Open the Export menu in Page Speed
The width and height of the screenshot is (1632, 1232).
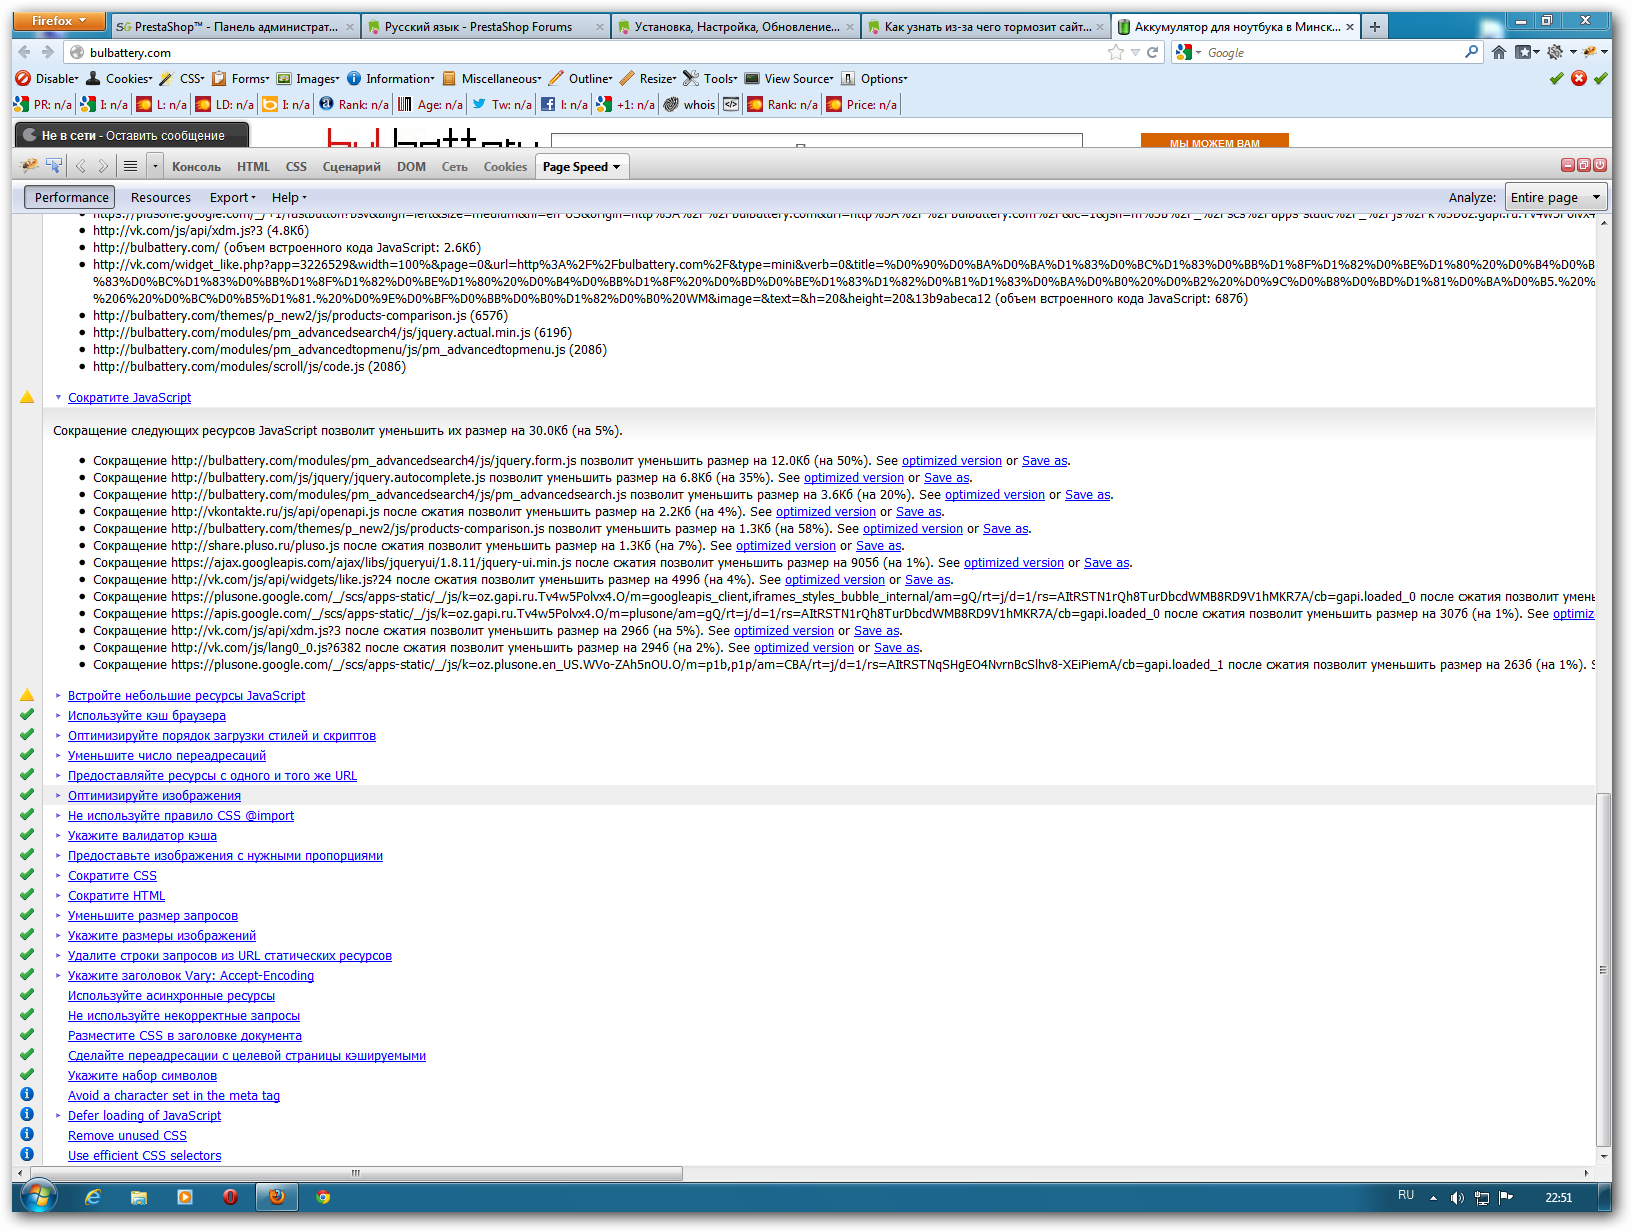pyautogui.click(x=232, y=197)
